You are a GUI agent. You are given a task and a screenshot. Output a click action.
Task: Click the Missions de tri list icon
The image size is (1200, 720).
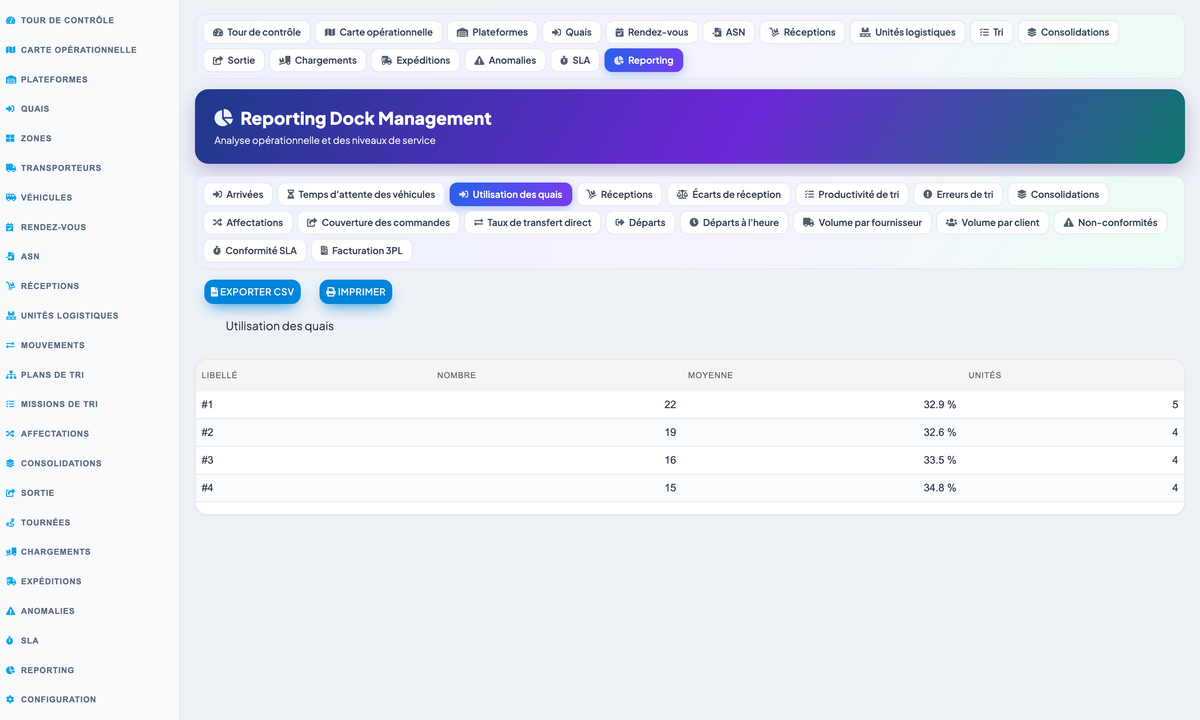click(x=10, y=404)
